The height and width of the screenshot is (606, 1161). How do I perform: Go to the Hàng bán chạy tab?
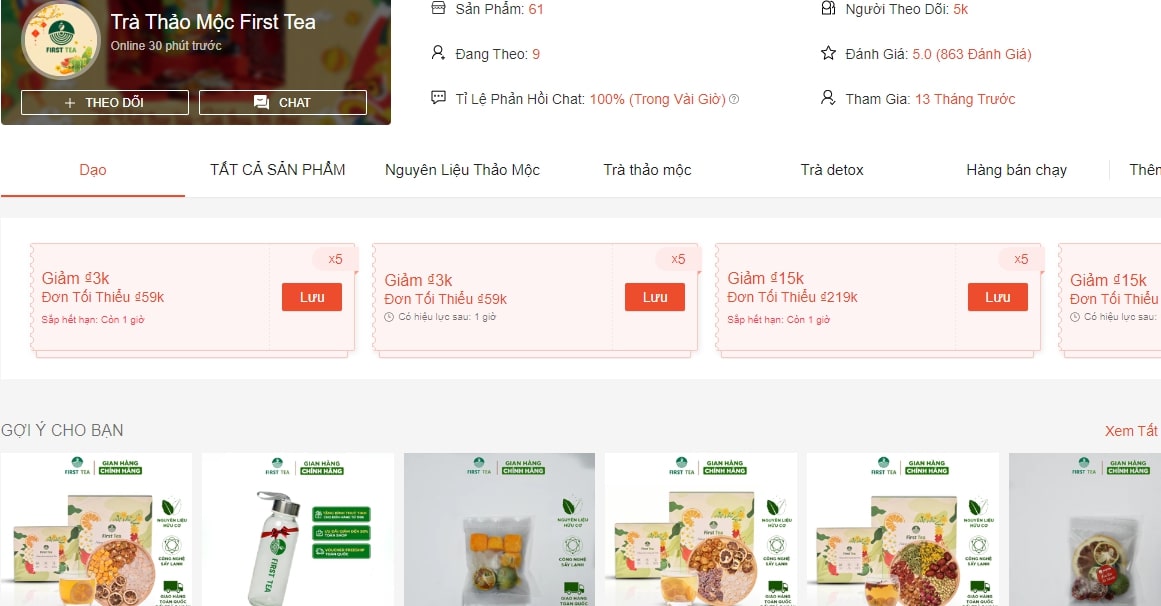click(1016, 170)
